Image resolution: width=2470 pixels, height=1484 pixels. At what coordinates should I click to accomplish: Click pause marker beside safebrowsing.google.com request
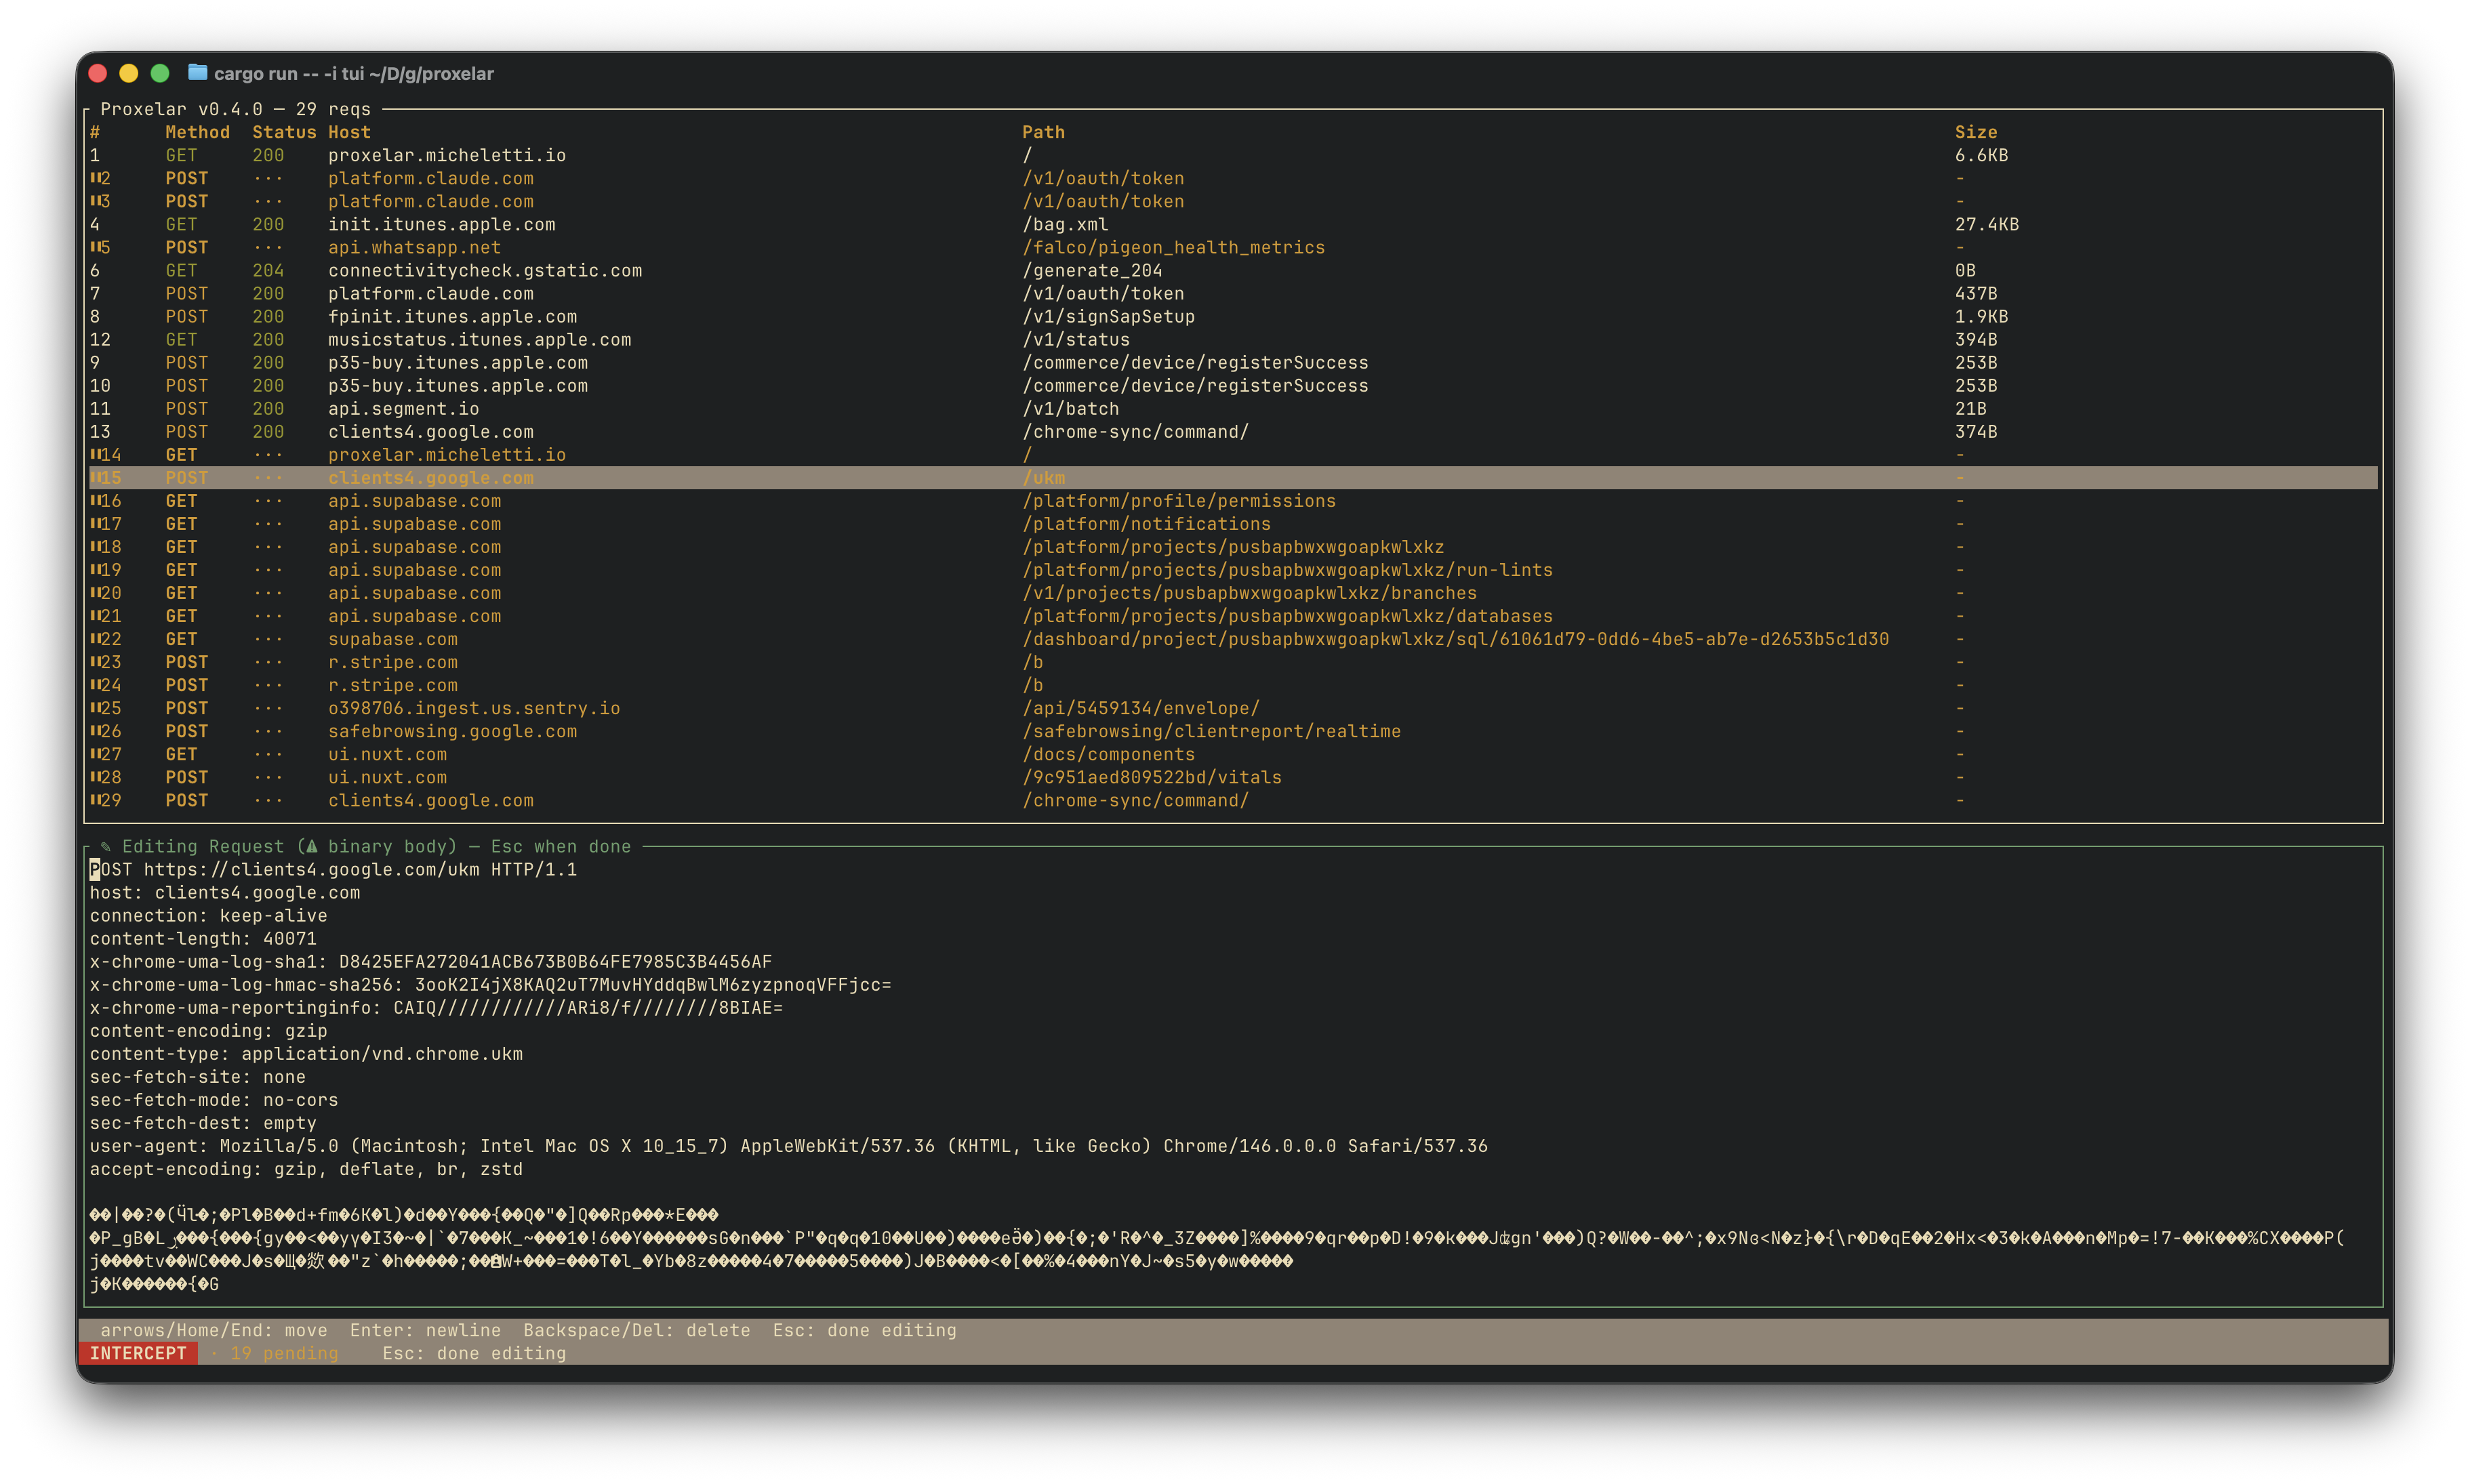[x=95, y=731]
